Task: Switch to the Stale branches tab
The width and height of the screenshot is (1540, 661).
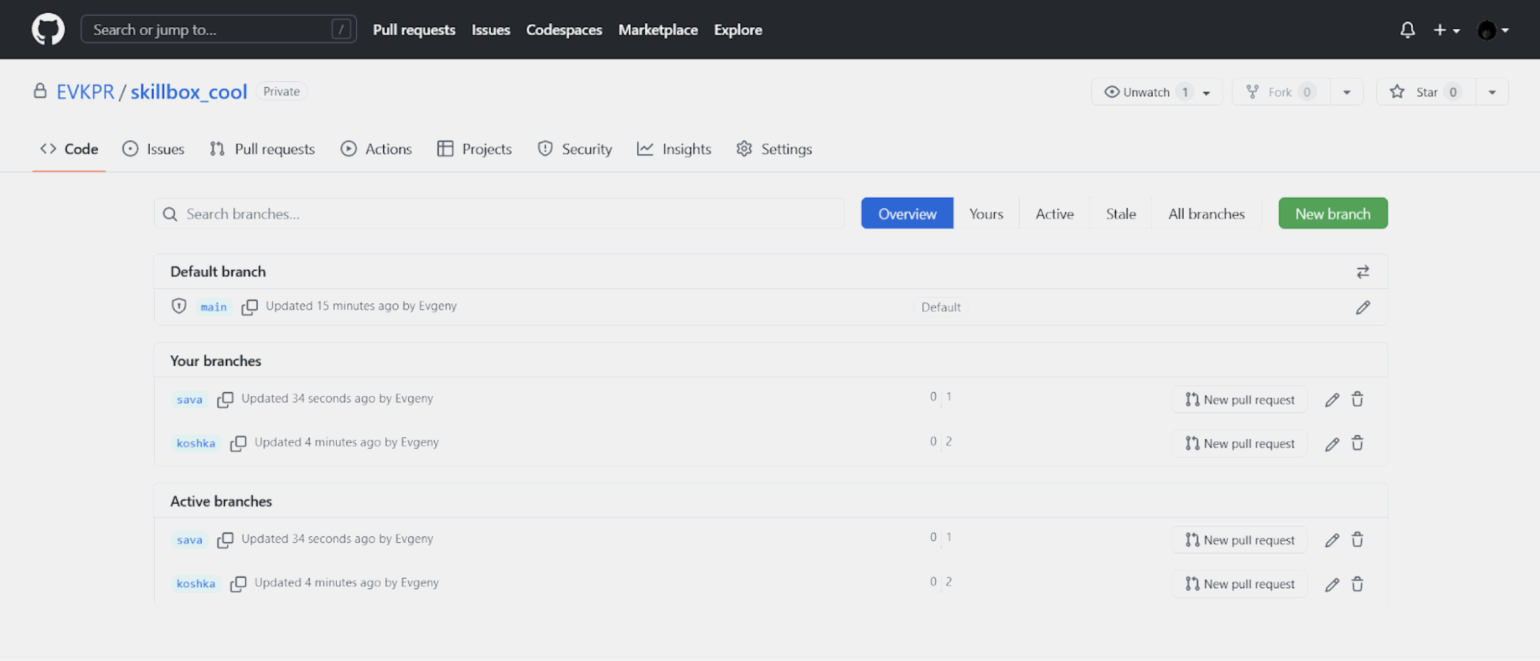Action: (x=1120, y=214)
